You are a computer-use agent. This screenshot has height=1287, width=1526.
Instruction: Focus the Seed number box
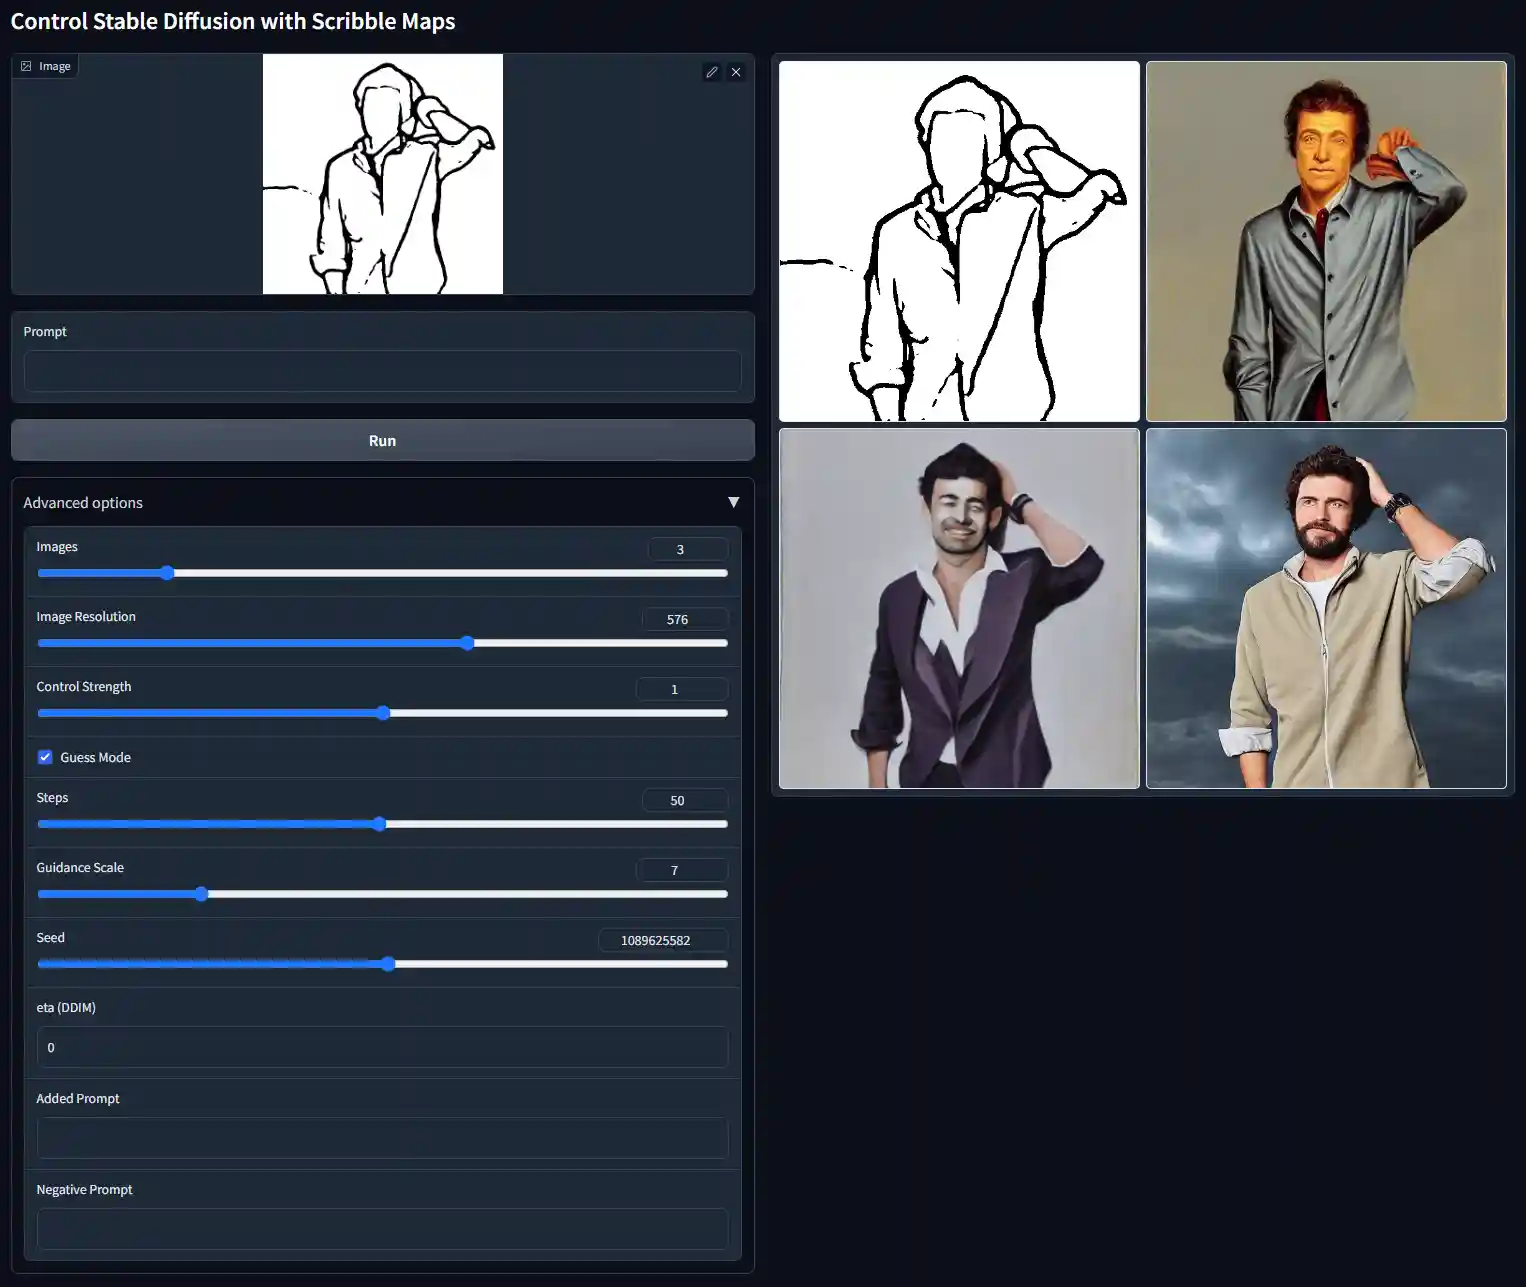point(662,940)
